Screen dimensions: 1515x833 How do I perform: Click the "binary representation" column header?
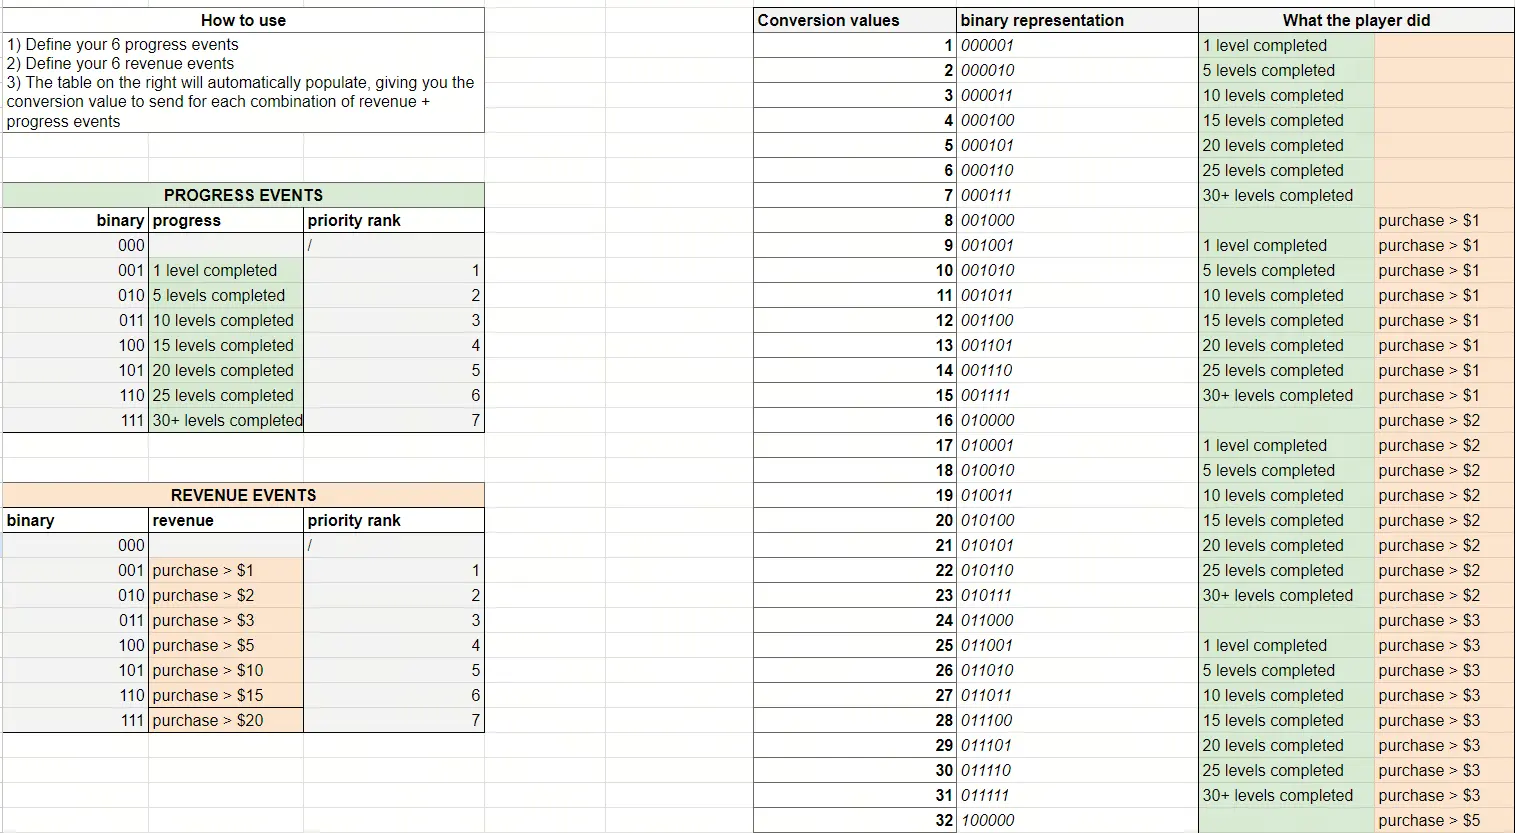click(1076, 20)
